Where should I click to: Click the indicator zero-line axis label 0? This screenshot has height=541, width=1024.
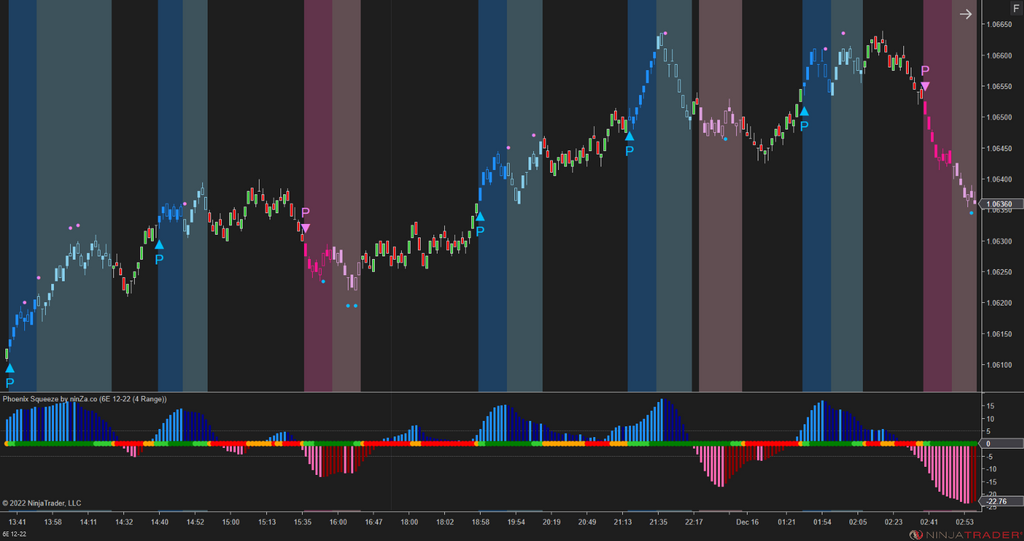[x=988, y=444]
